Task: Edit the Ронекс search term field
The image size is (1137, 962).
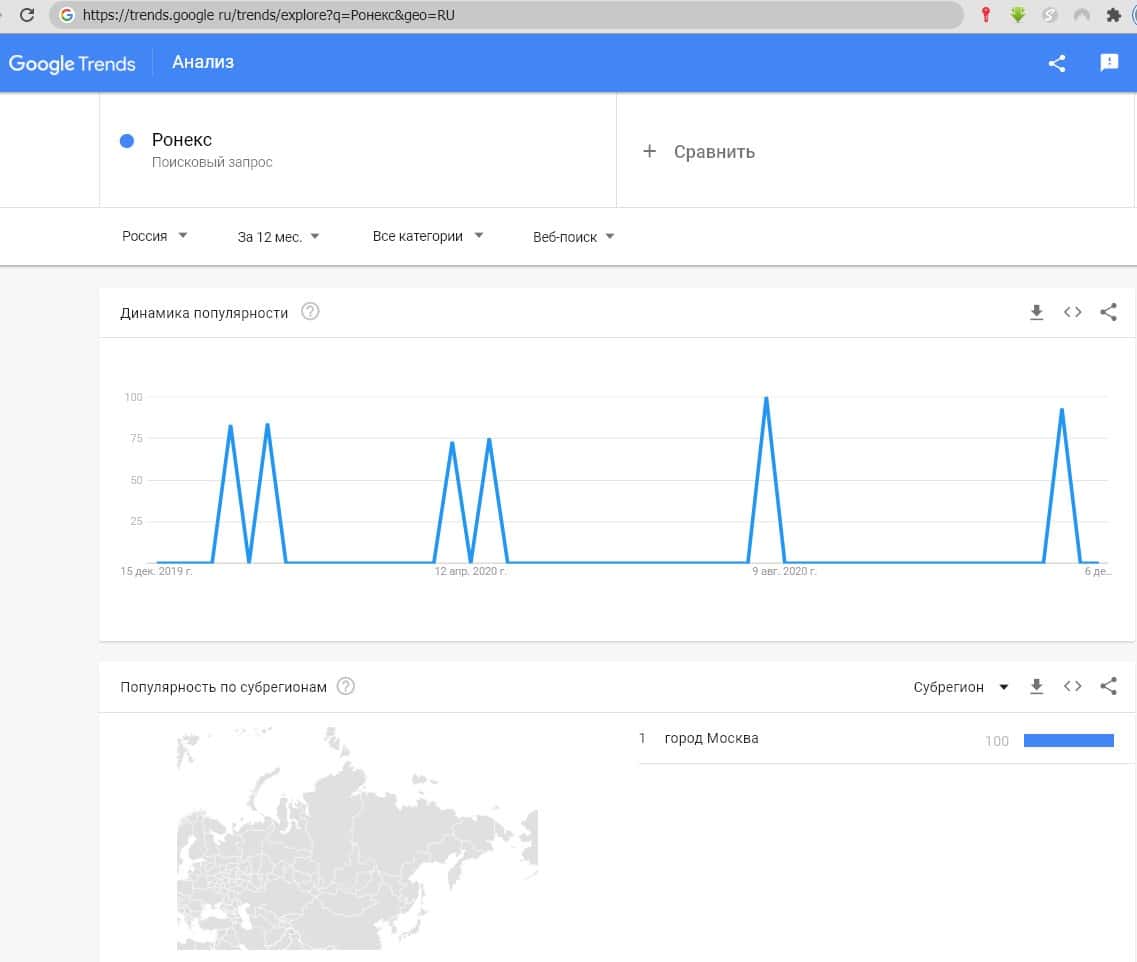Action: click(182, 140)
